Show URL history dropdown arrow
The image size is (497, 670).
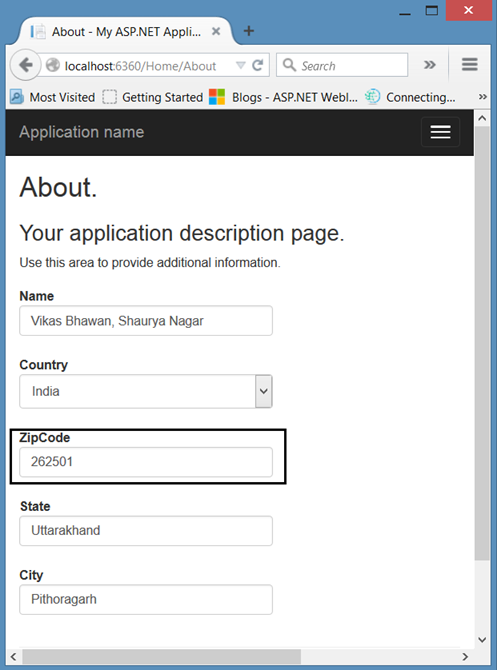point(241,65)
